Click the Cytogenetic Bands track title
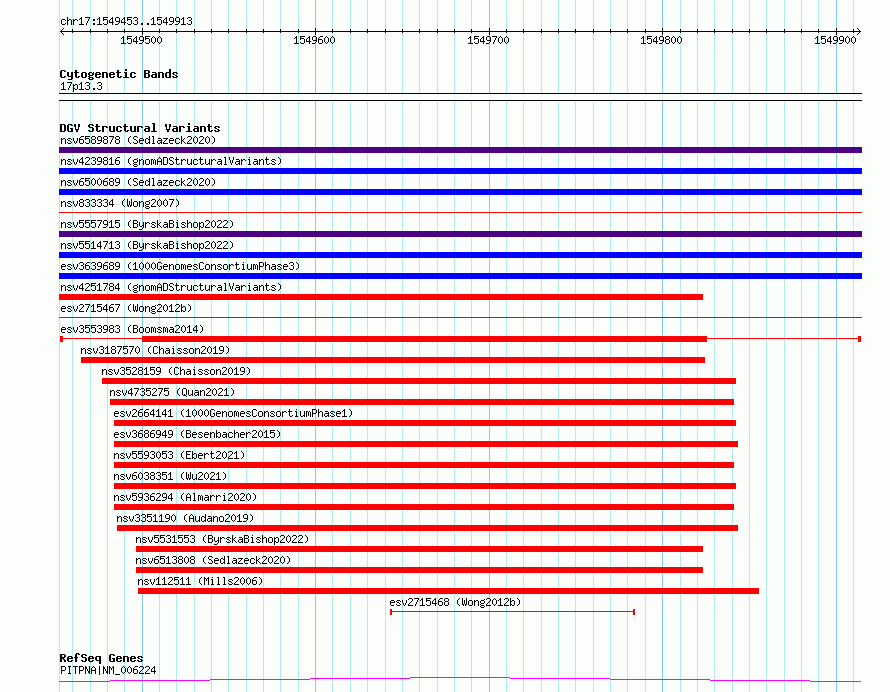This screenshot has height=692, width=890. tap(119, 74)
